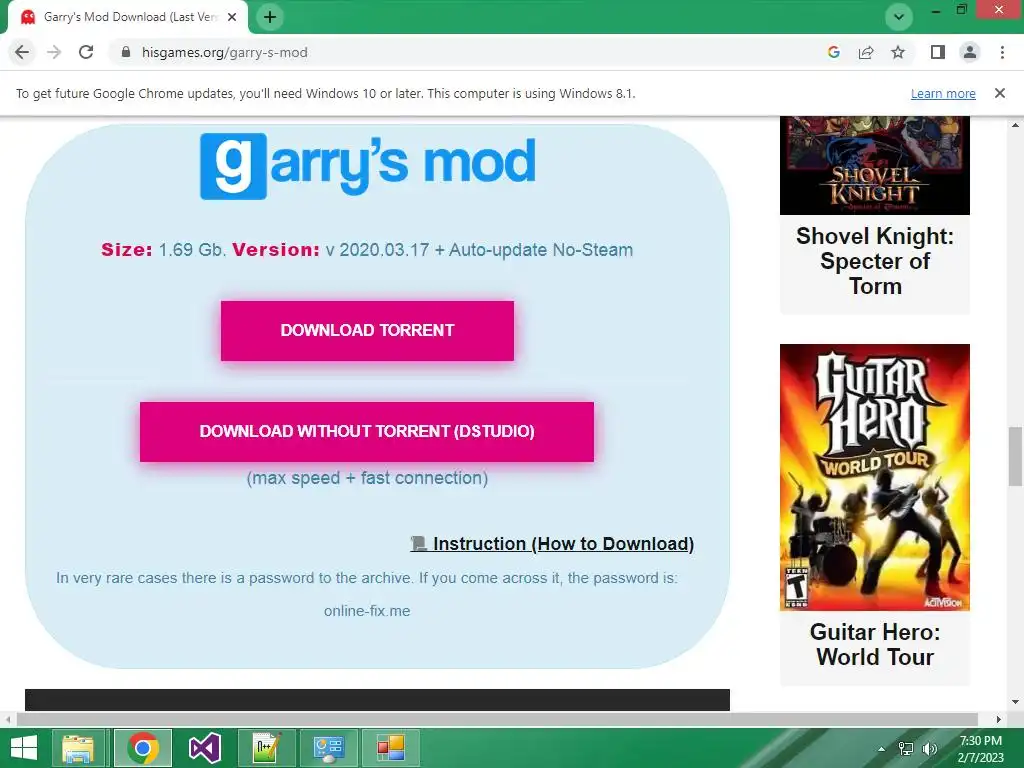
Task: Open the Google search icon in address bar
Action: click(x=833, y=52)
